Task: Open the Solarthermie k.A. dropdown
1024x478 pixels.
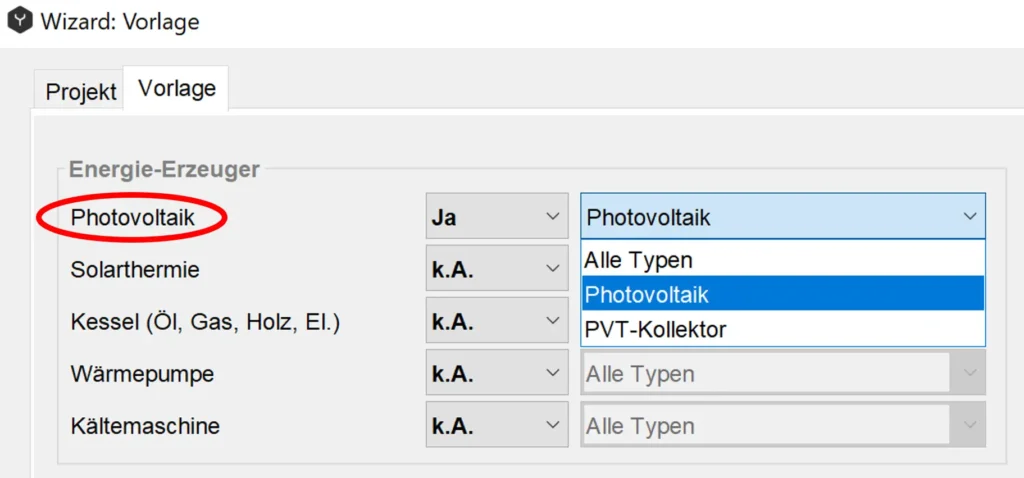Action: pos(497,268)
